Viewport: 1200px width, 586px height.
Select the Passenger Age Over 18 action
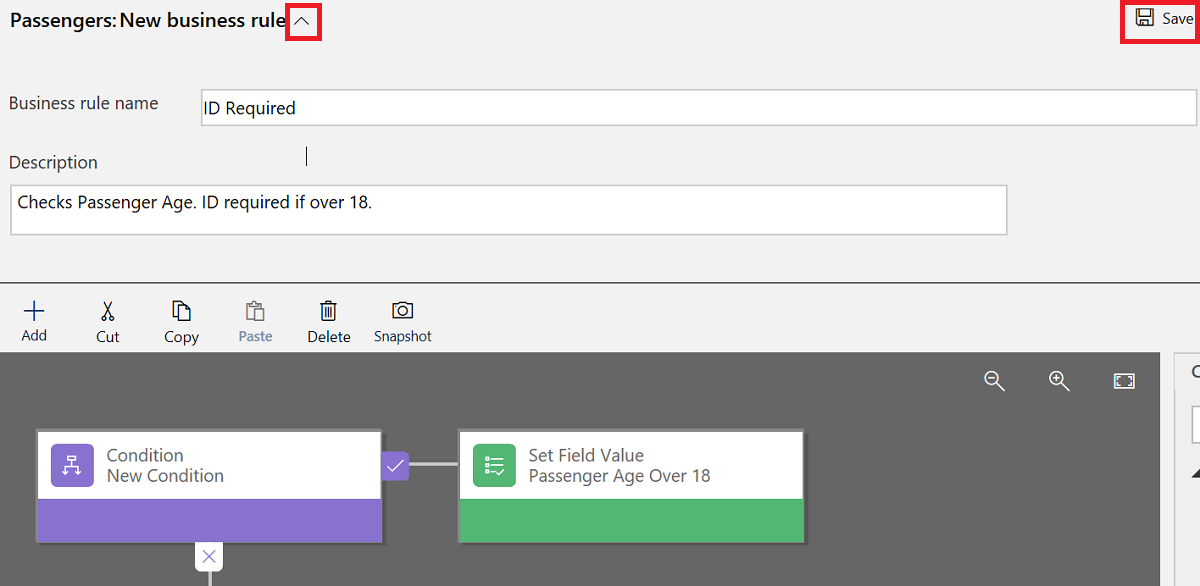click(631, 465)
